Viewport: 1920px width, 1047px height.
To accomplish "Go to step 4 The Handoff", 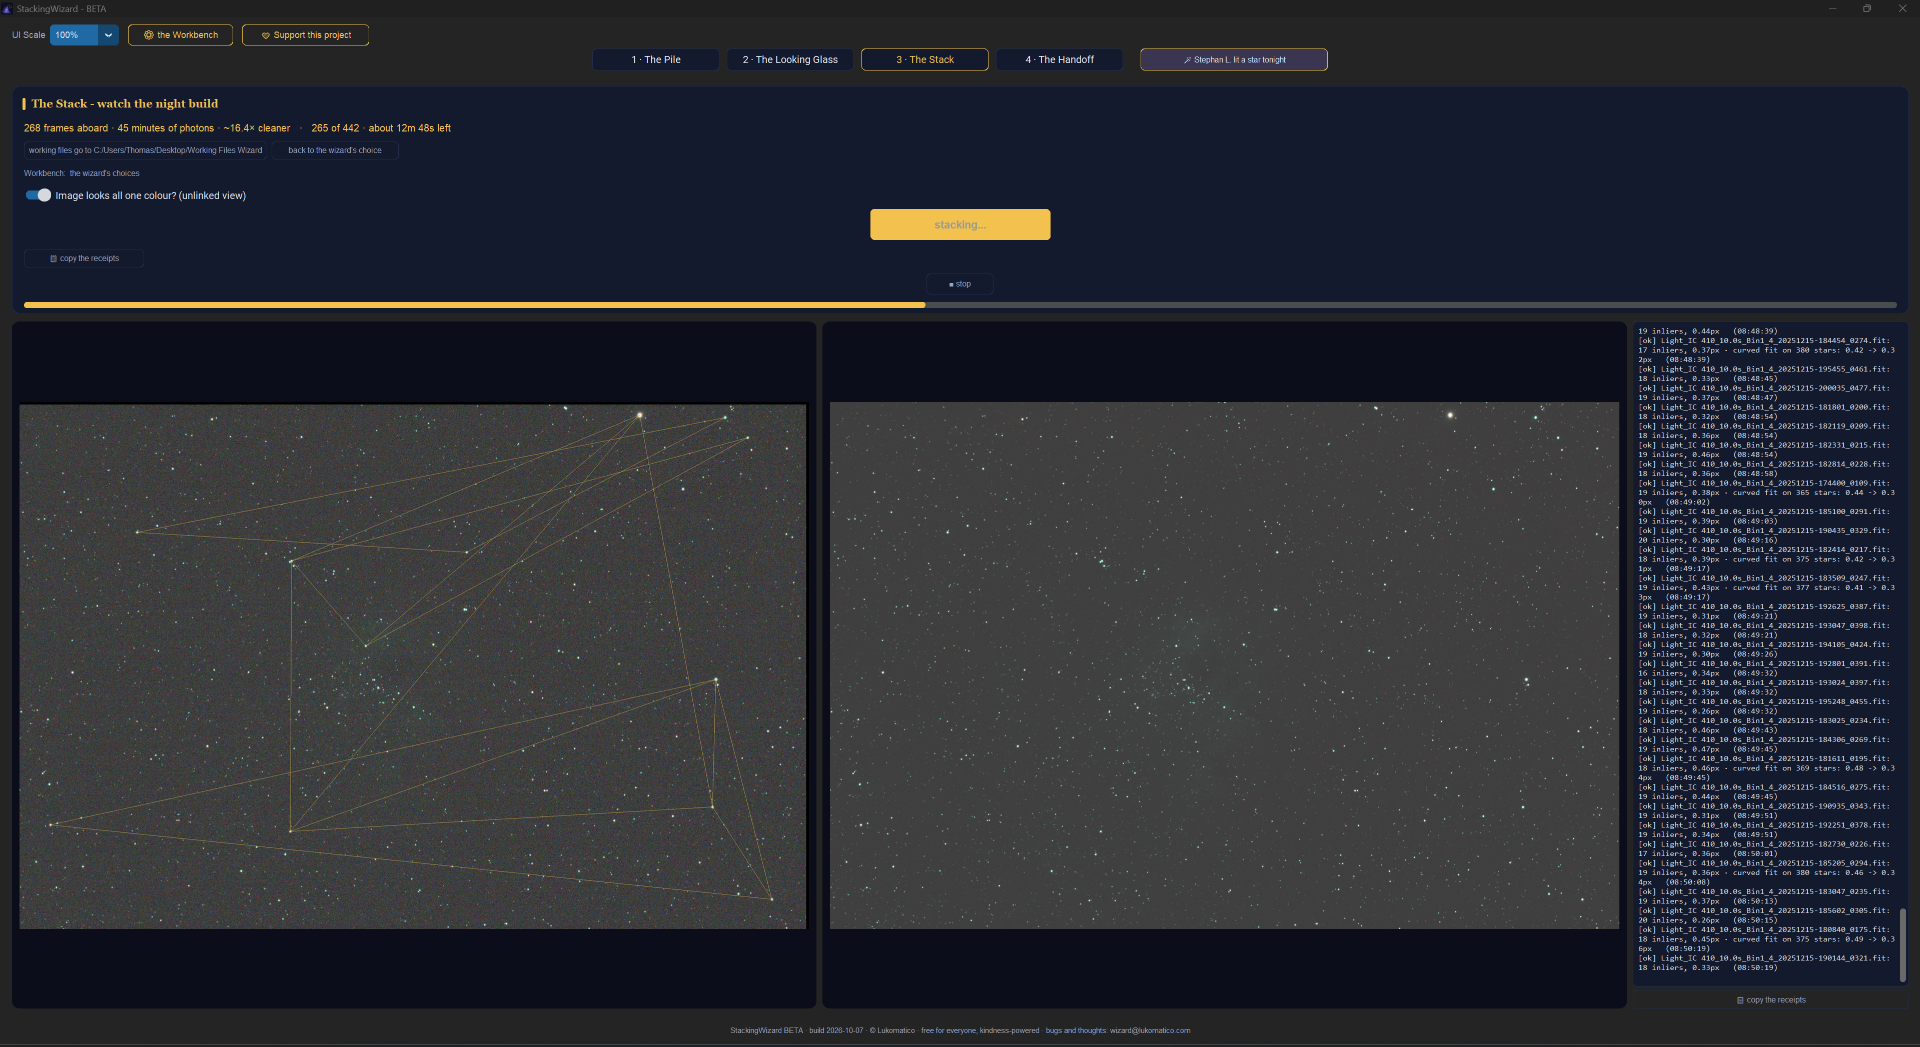I will pyautogui.click(x=1060, y=60).
